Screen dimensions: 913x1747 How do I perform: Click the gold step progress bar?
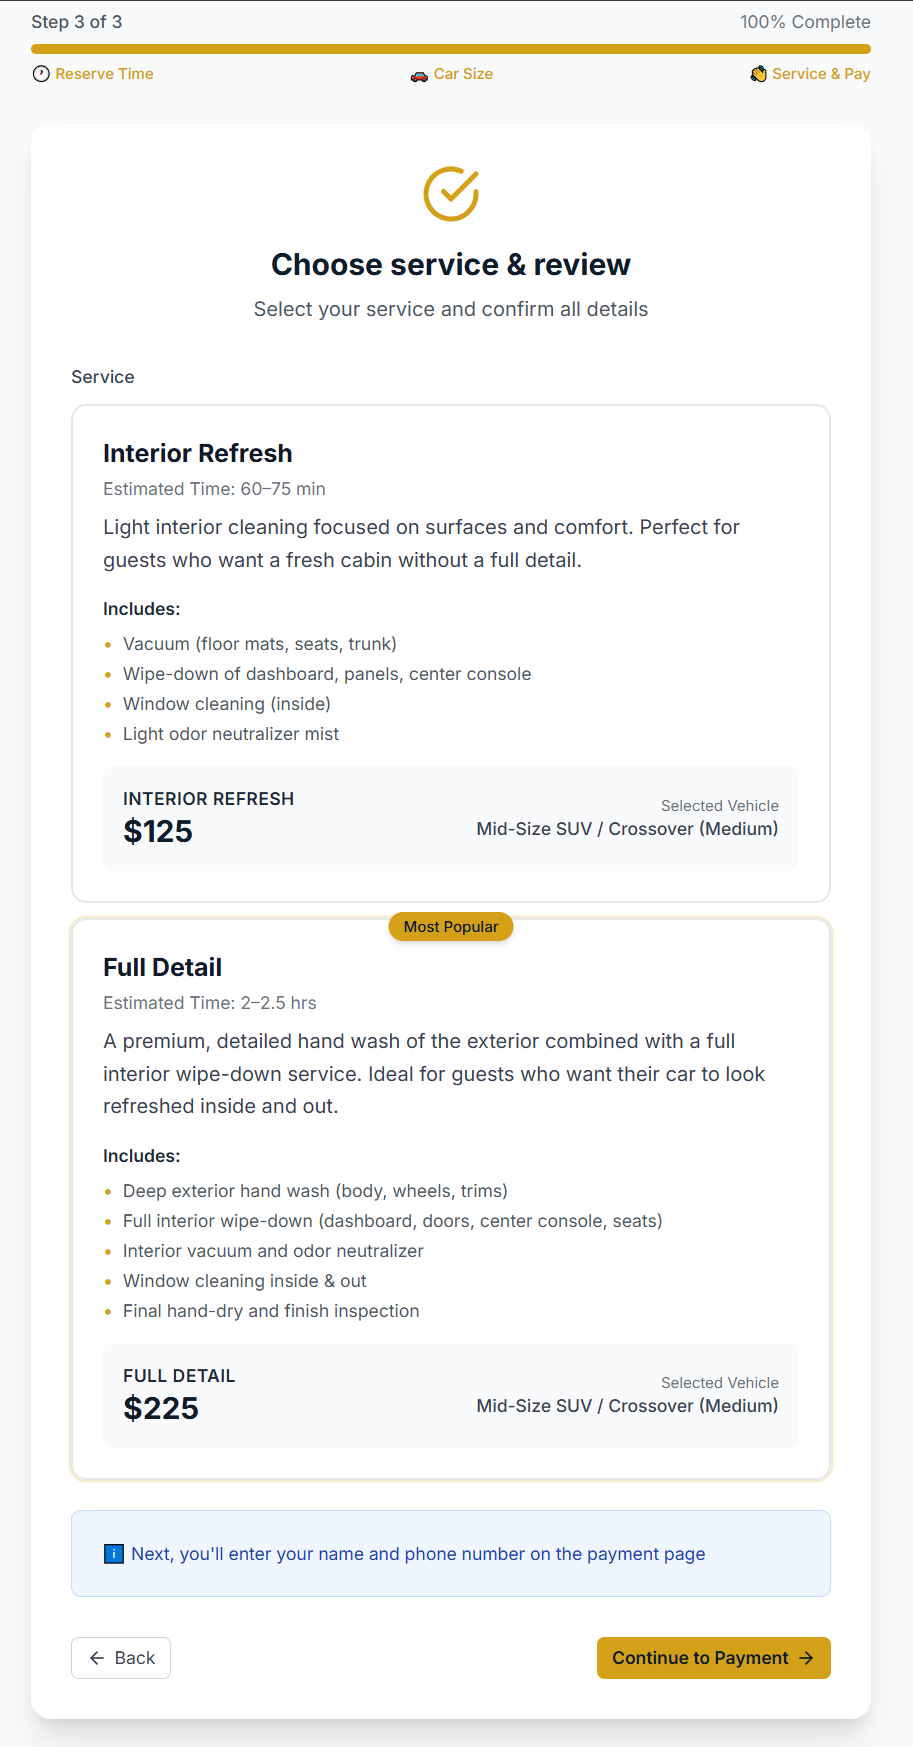coord(451,48)
